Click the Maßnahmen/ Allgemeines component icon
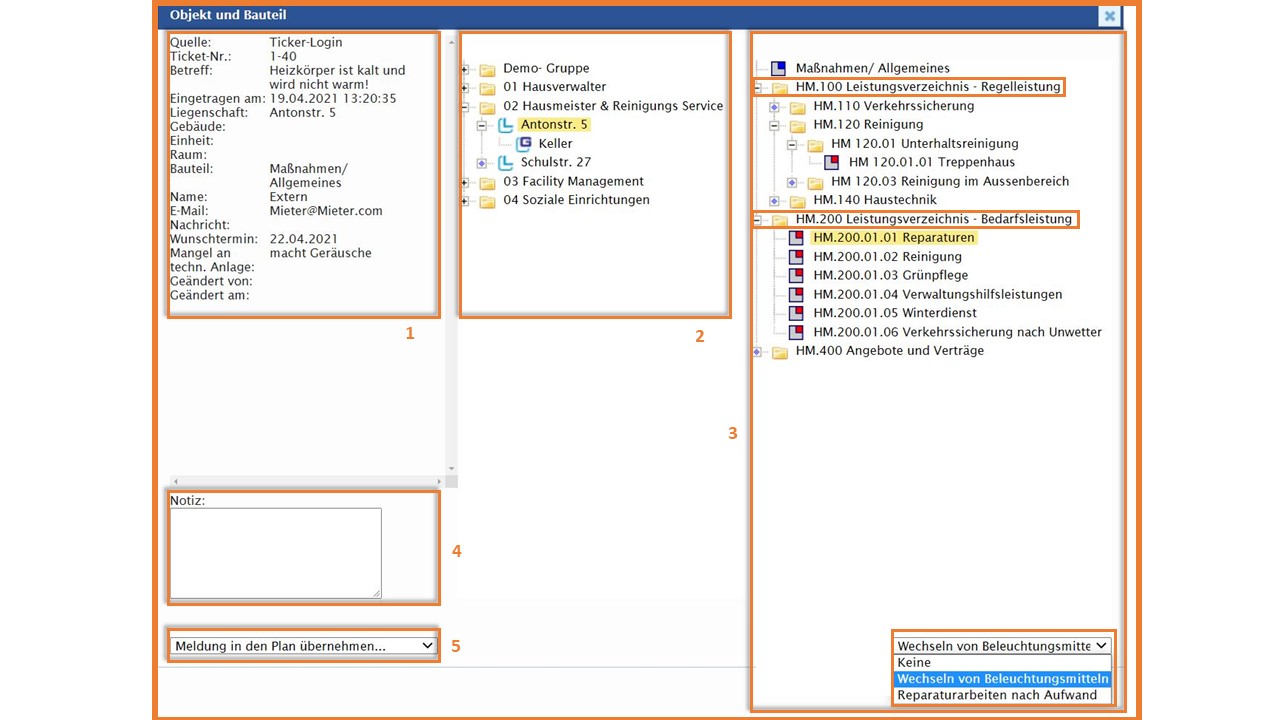The width and height of the screenshot is (1280, 720). tap(778, 68)
